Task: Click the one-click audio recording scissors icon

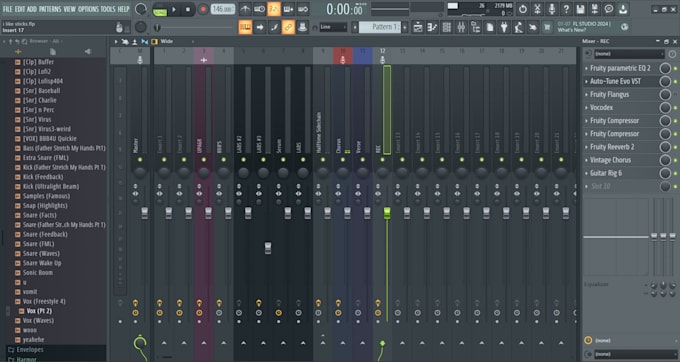Action: click(x=537, y=9)
